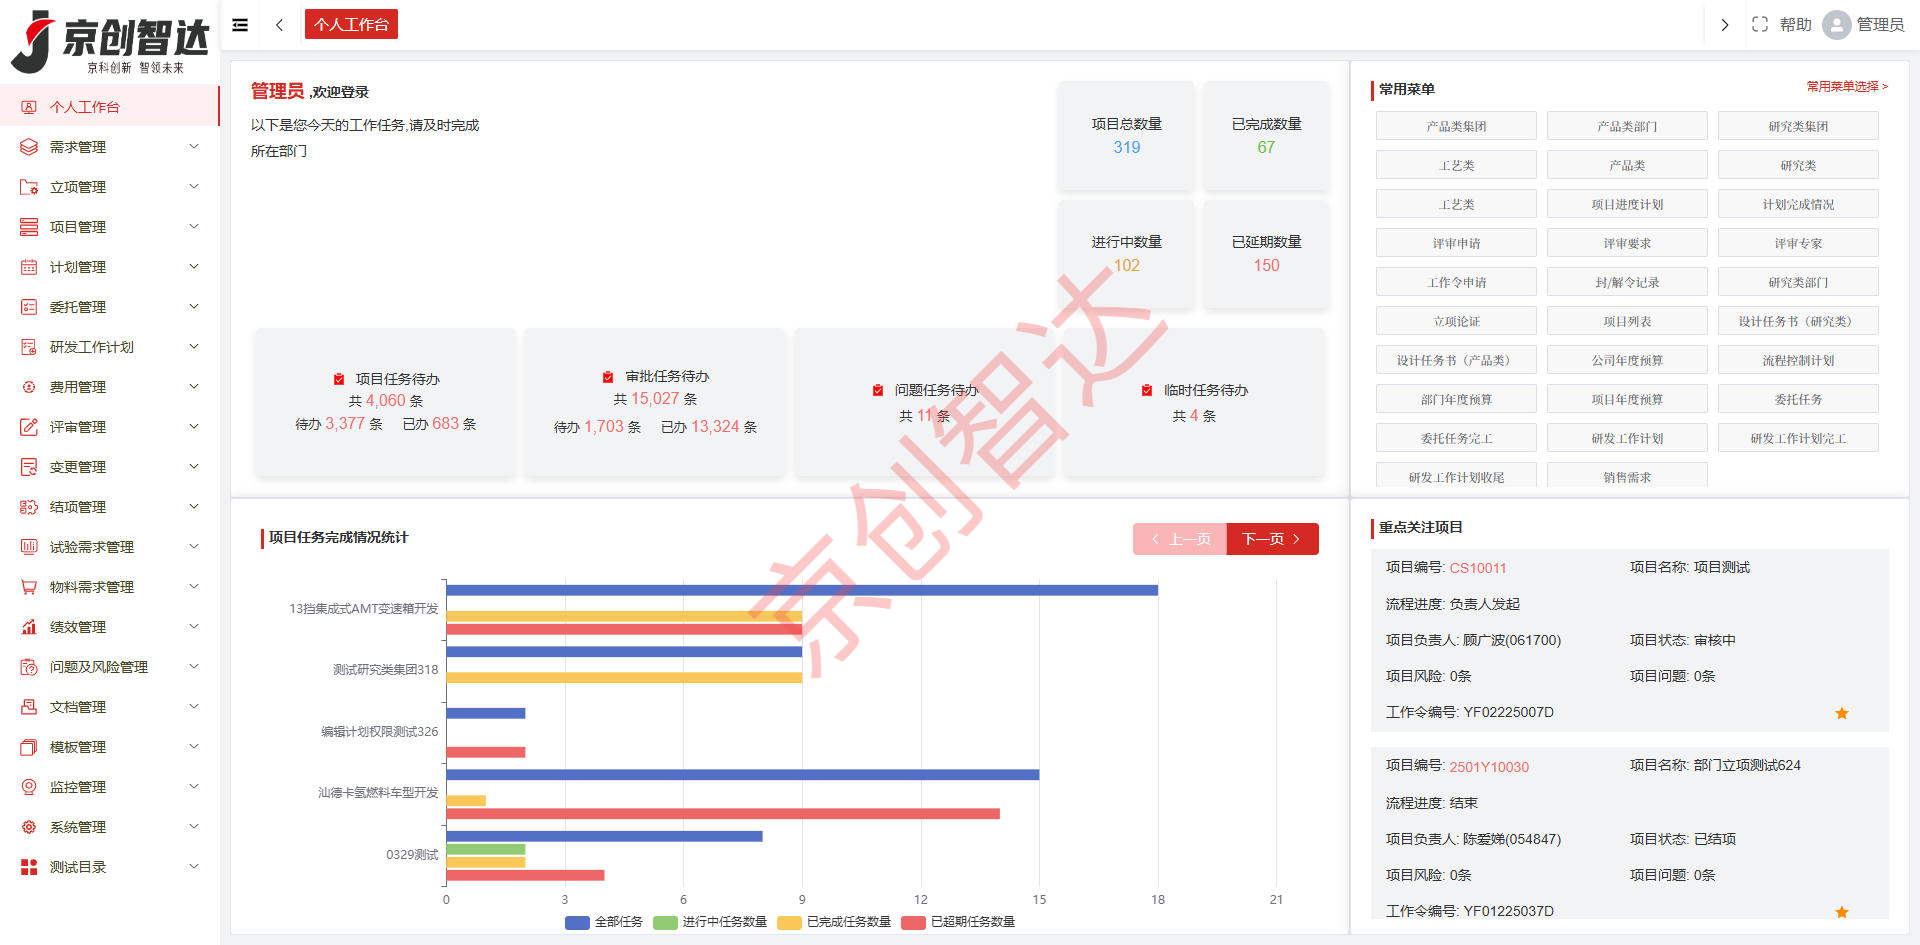Toggle the yellow 已完成任务数量 legend swatch
Viewport: 1920px width, 945px height.
pyautogui.click(x=790, y=922)
